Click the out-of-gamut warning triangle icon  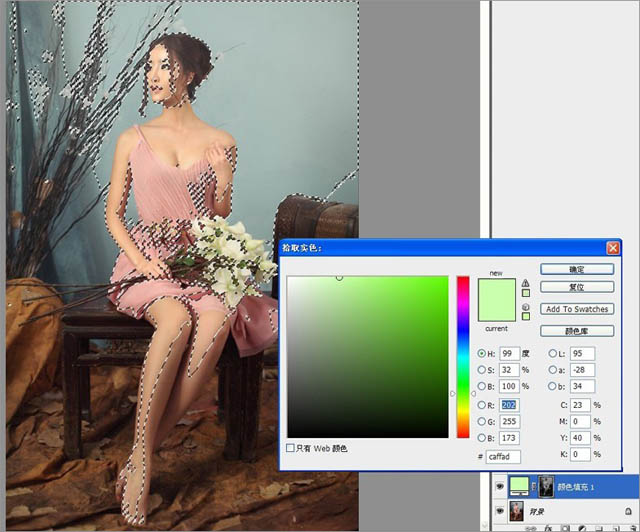[526, 283]
